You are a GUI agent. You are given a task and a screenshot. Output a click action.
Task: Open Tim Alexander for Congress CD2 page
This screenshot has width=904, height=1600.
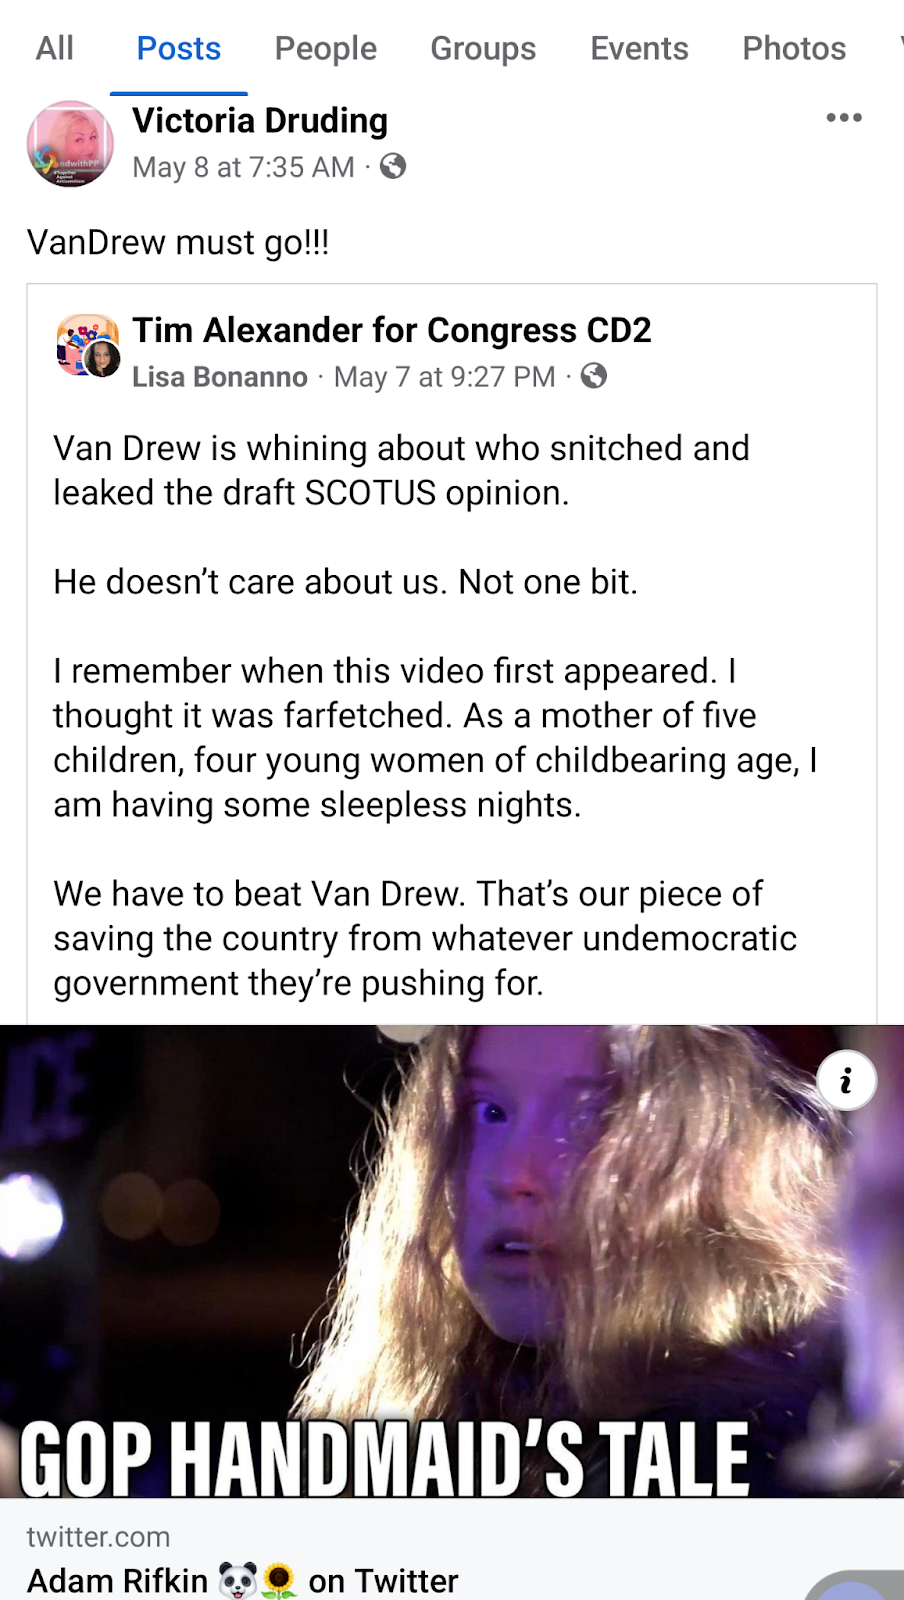(392, 330)
